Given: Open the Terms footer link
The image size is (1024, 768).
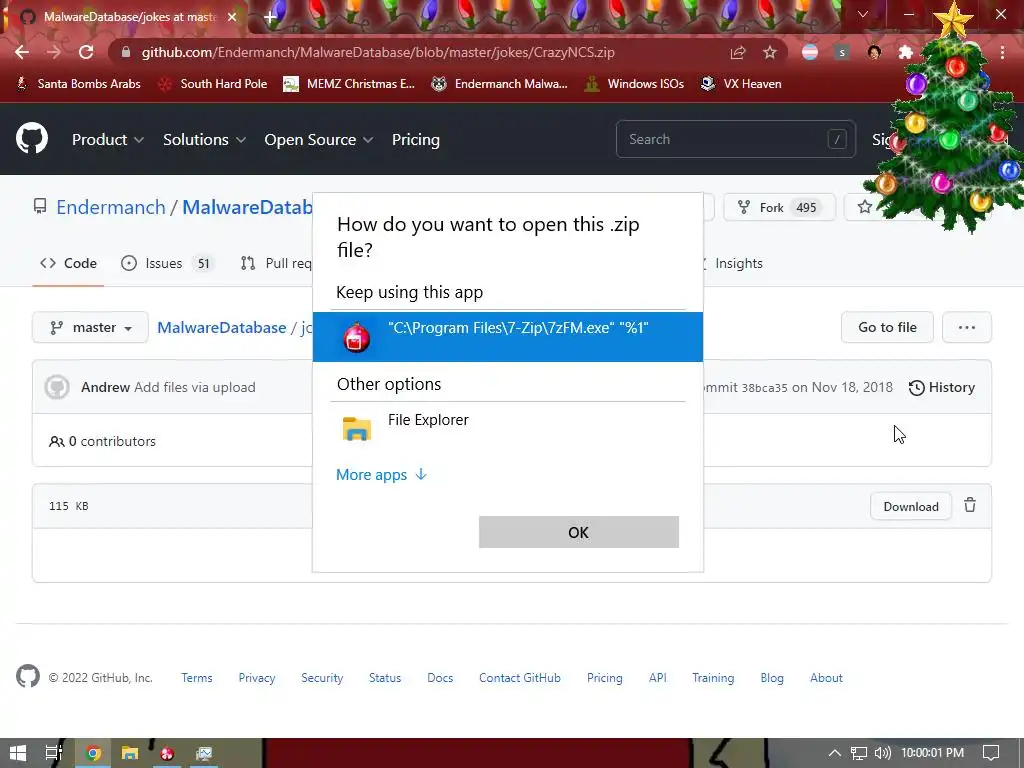Looking at the screenshot, I should pyautogui.click(x=197, y=678).
